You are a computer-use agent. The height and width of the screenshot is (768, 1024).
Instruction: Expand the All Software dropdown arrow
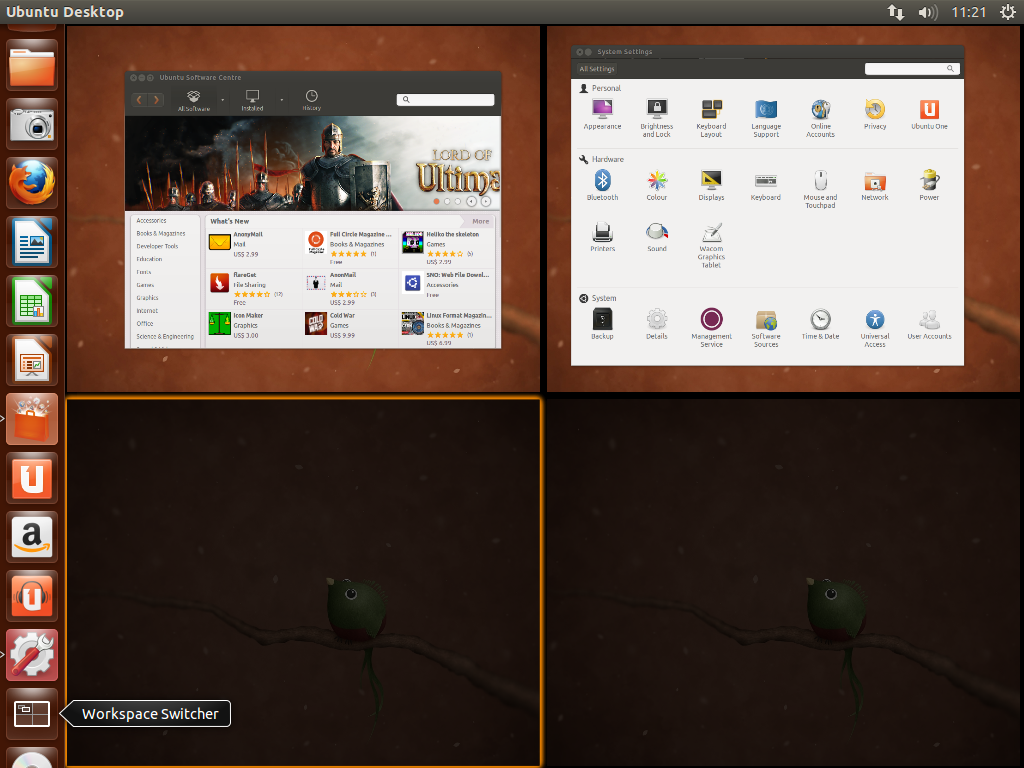click(x=223, y=100)
